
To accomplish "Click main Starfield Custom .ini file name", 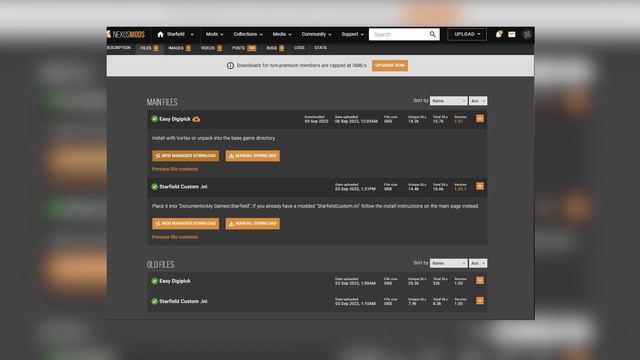I will tap(183, 187).
